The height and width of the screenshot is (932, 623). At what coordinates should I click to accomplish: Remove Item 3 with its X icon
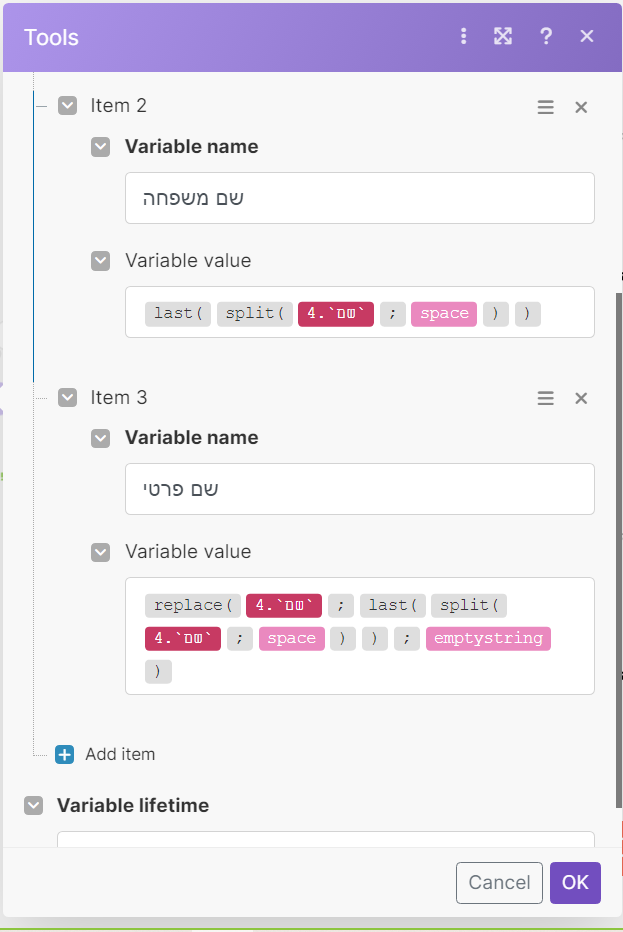581,398
